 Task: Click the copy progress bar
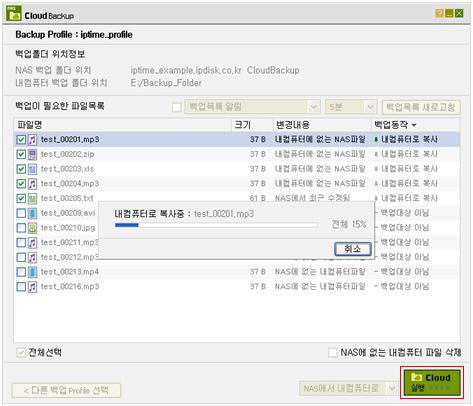coord(216,225)
